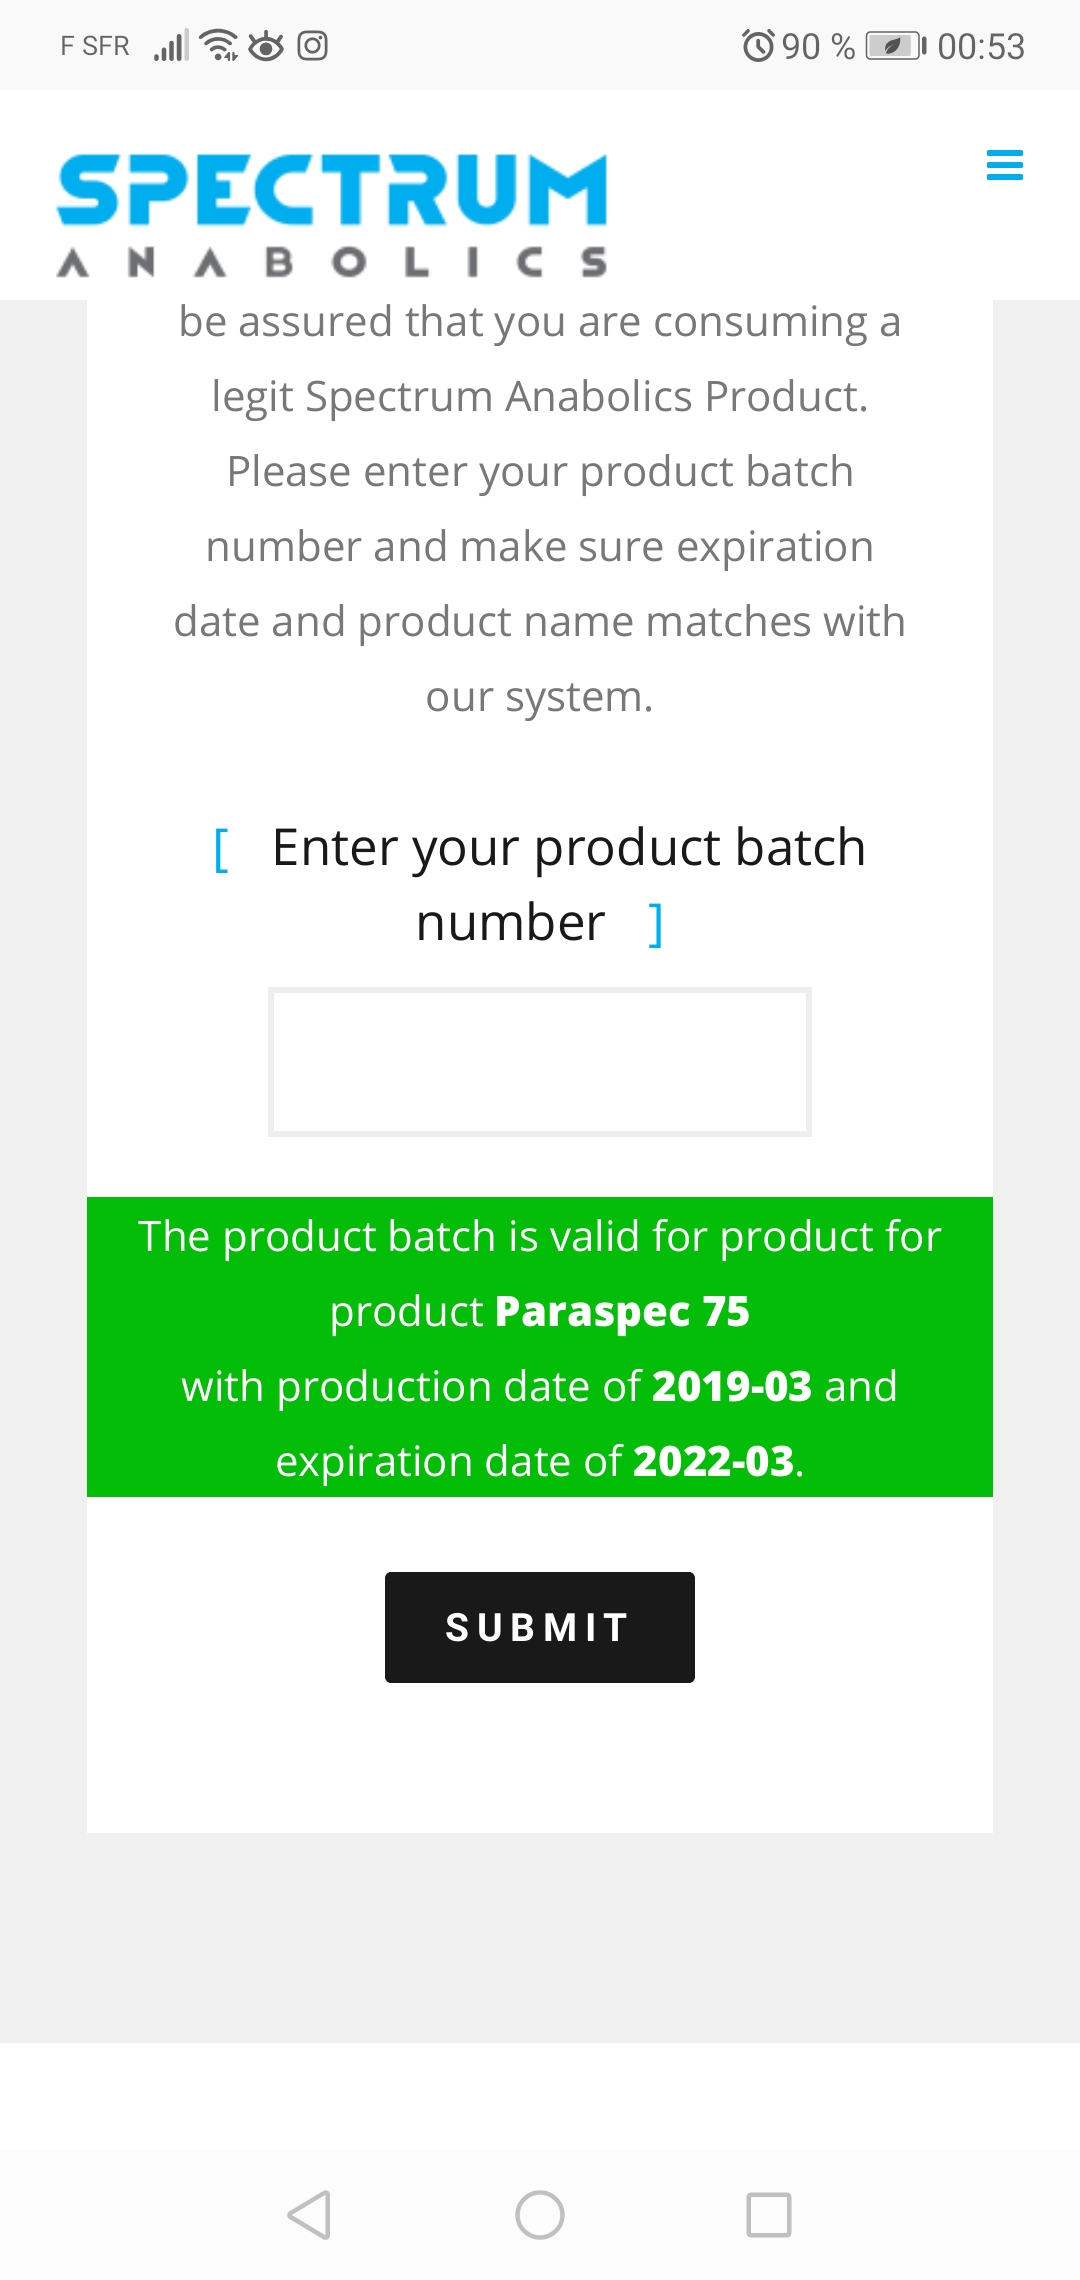The image size is (1080, 2280).
Task: Tap the Wi-Fi status icon
Action: click(218, 46)
